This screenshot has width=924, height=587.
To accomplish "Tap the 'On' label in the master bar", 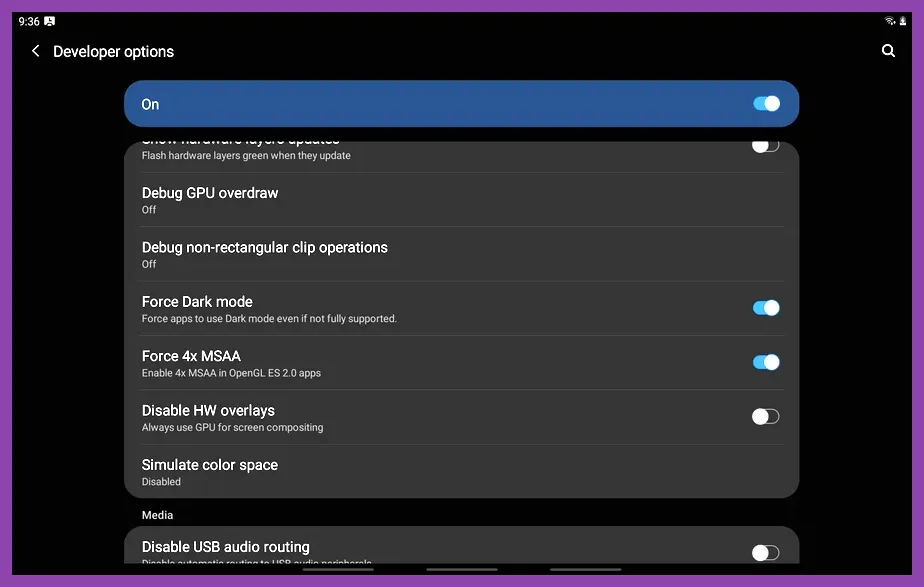I will 150,104.
